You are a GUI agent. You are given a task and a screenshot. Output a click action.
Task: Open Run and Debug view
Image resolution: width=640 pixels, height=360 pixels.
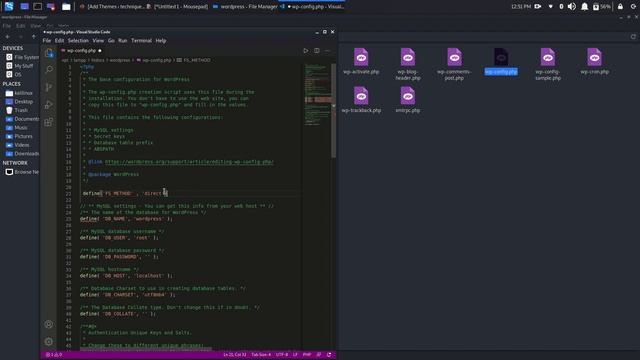pyautogui.click(x=49, y=104)
